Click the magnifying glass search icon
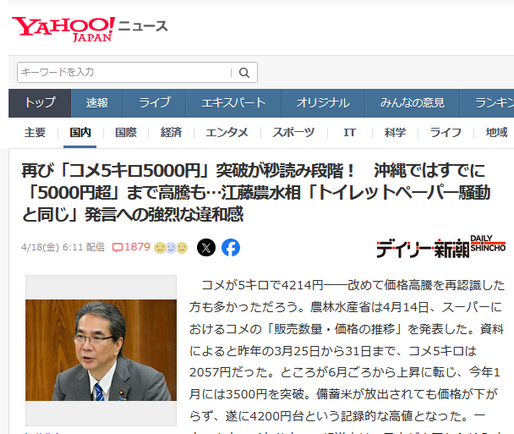The image size is (514, 434). [244, 73]
